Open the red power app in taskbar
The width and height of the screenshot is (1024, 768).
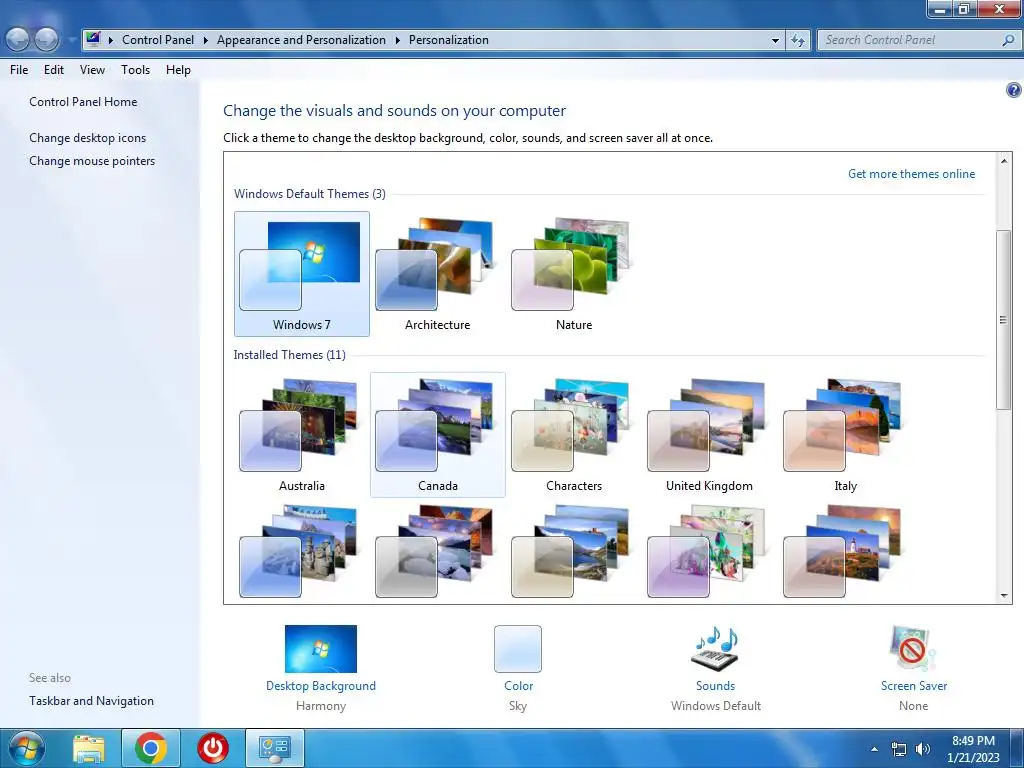click(213, 748)
